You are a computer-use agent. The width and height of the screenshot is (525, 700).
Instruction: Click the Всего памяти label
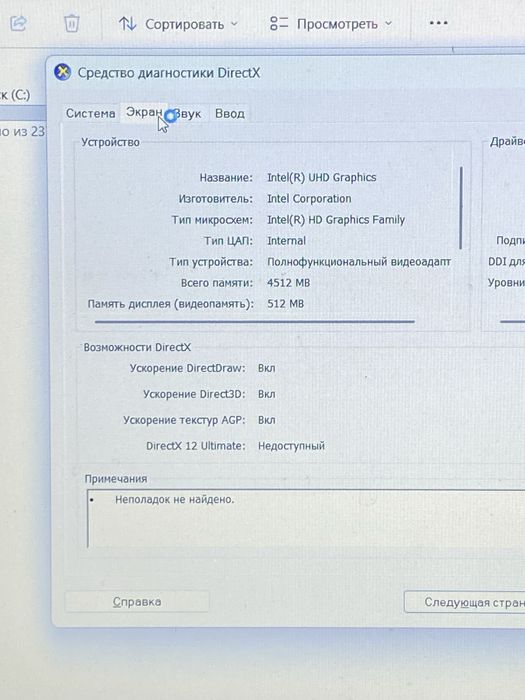pos(217,283)
